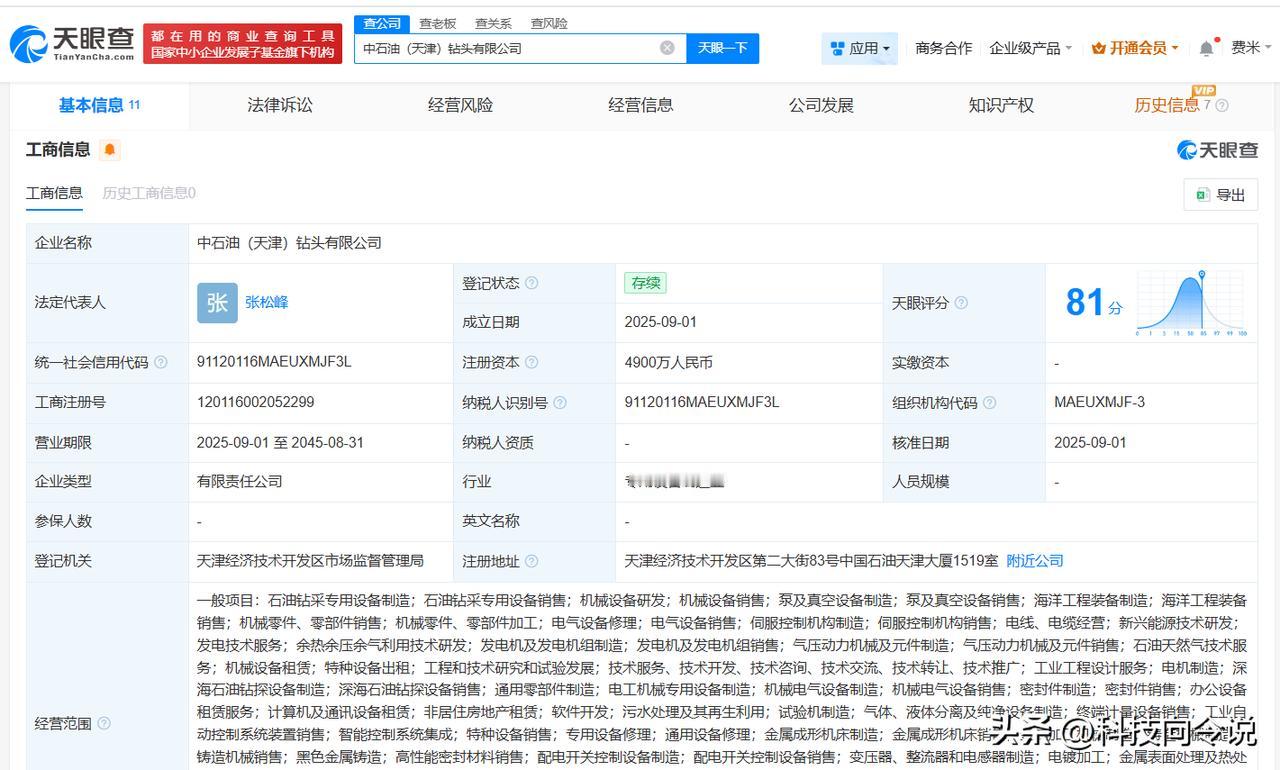Click the help icon beside 历史信息 tab
Screen dimensions: 1280x770
(1221, 105)
